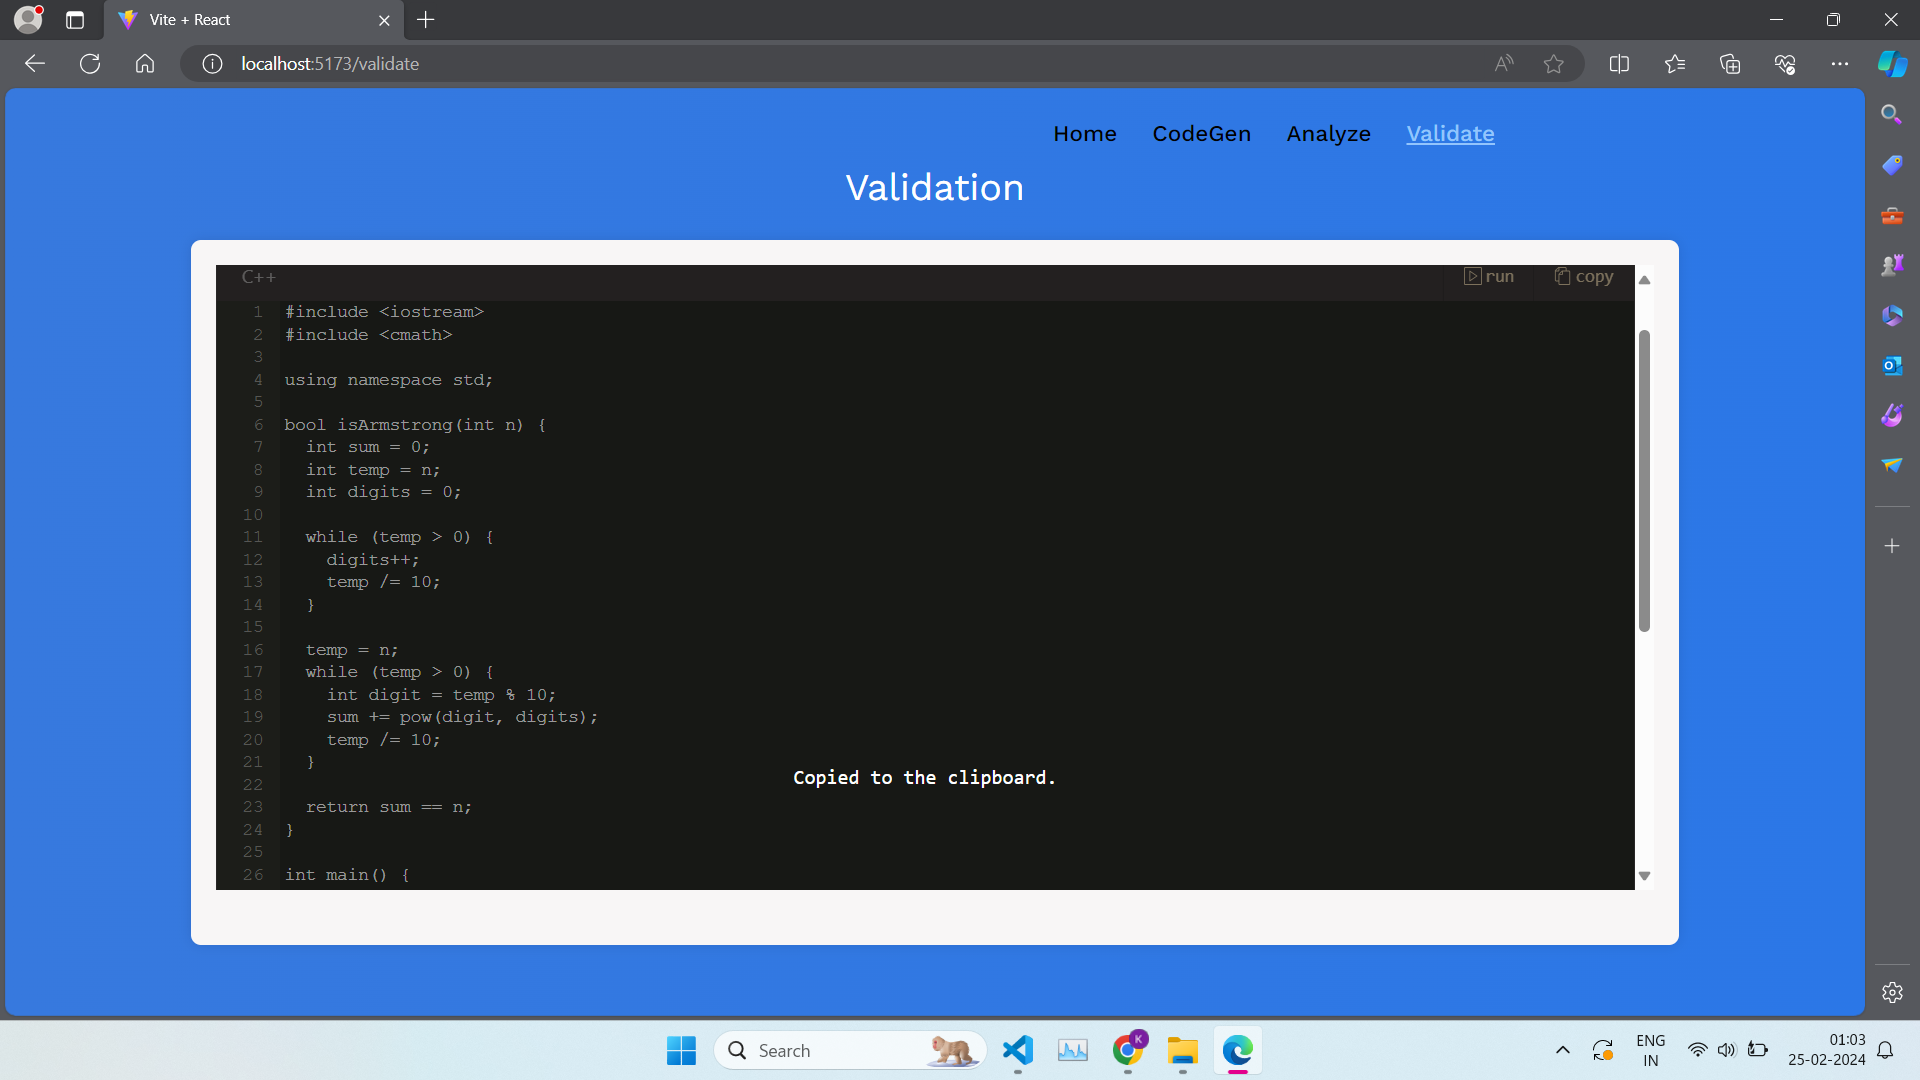Open sidebar search icon

click(x=1891, y=114)
